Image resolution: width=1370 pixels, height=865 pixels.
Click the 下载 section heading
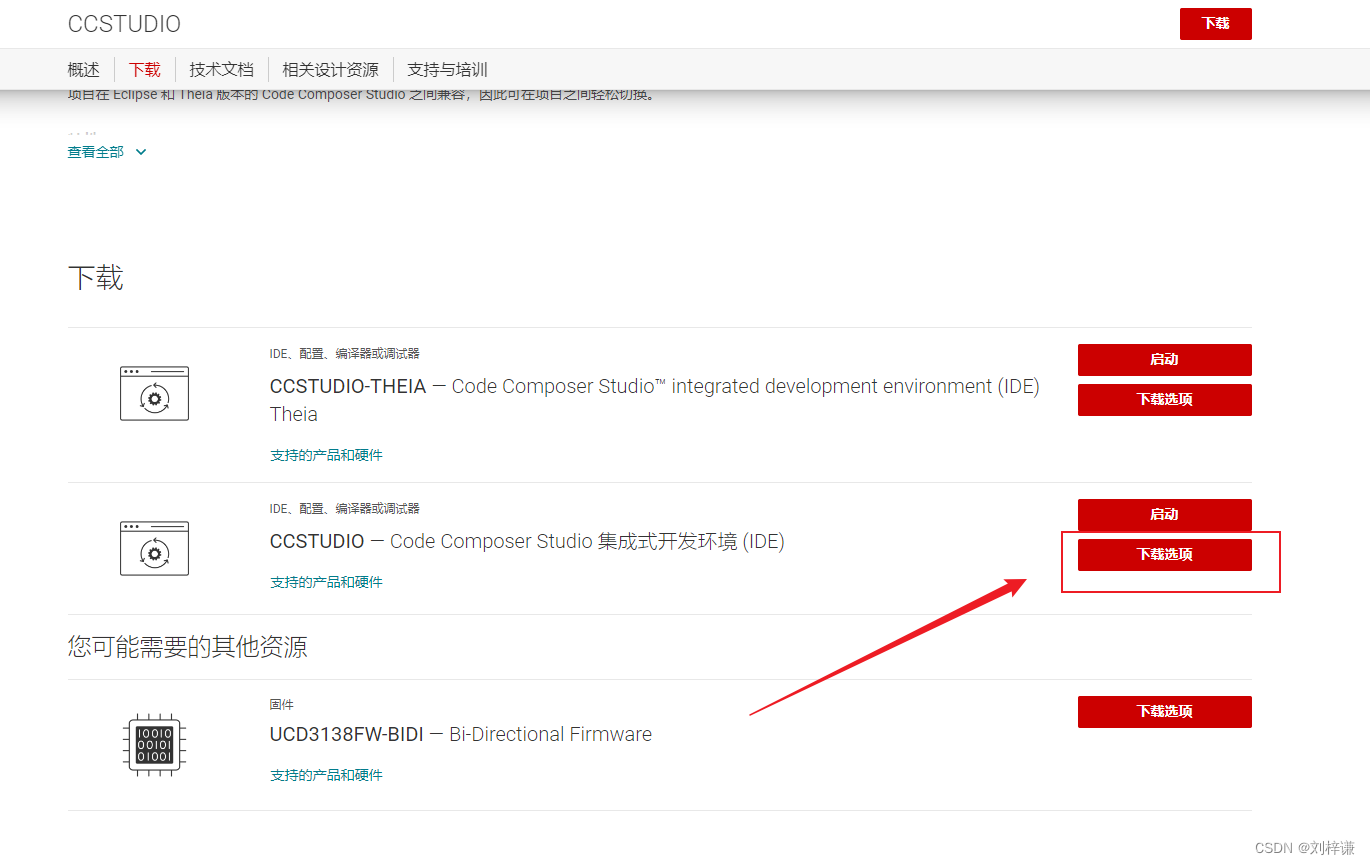click(x=96, y=278)
